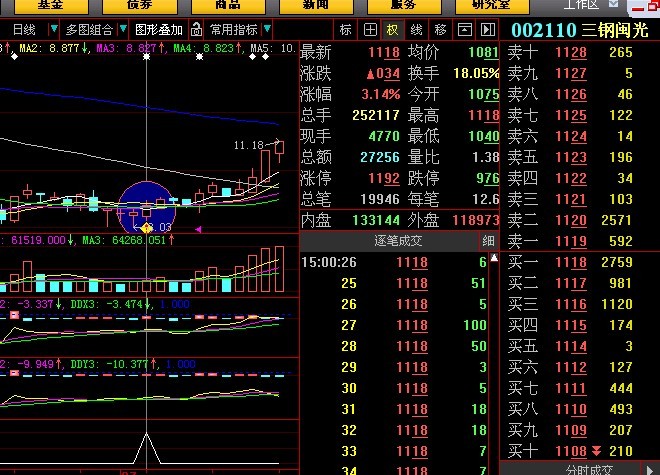The image size is (660, 475).
Task: Open the 工作区 dropdown arrow
Action: [614, 3]
